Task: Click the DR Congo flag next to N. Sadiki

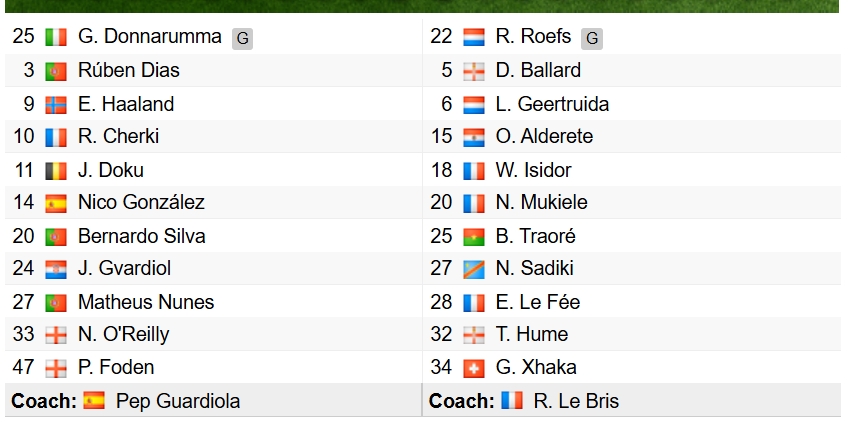Action: (x=474, y=269)
